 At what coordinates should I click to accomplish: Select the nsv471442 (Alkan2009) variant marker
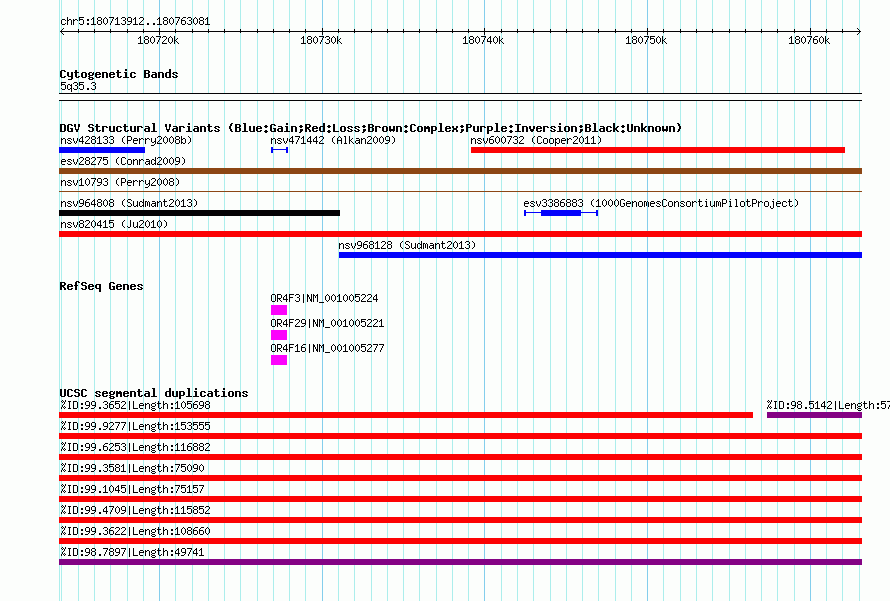(280, 150)
